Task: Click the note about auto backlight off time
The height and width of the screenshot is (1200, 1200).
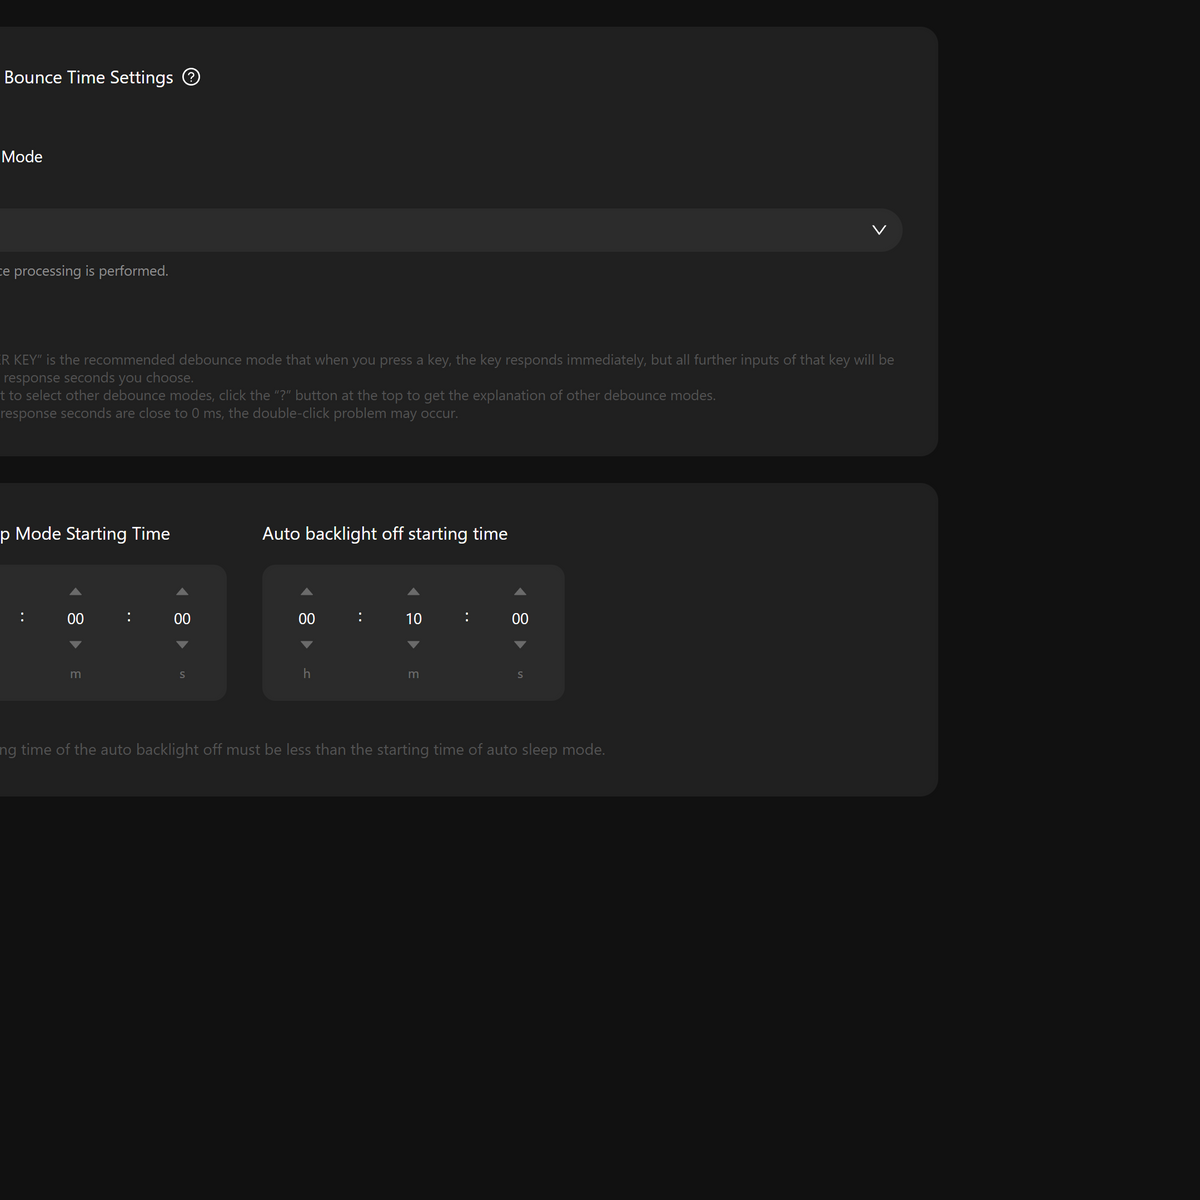Action: (302, 750)
